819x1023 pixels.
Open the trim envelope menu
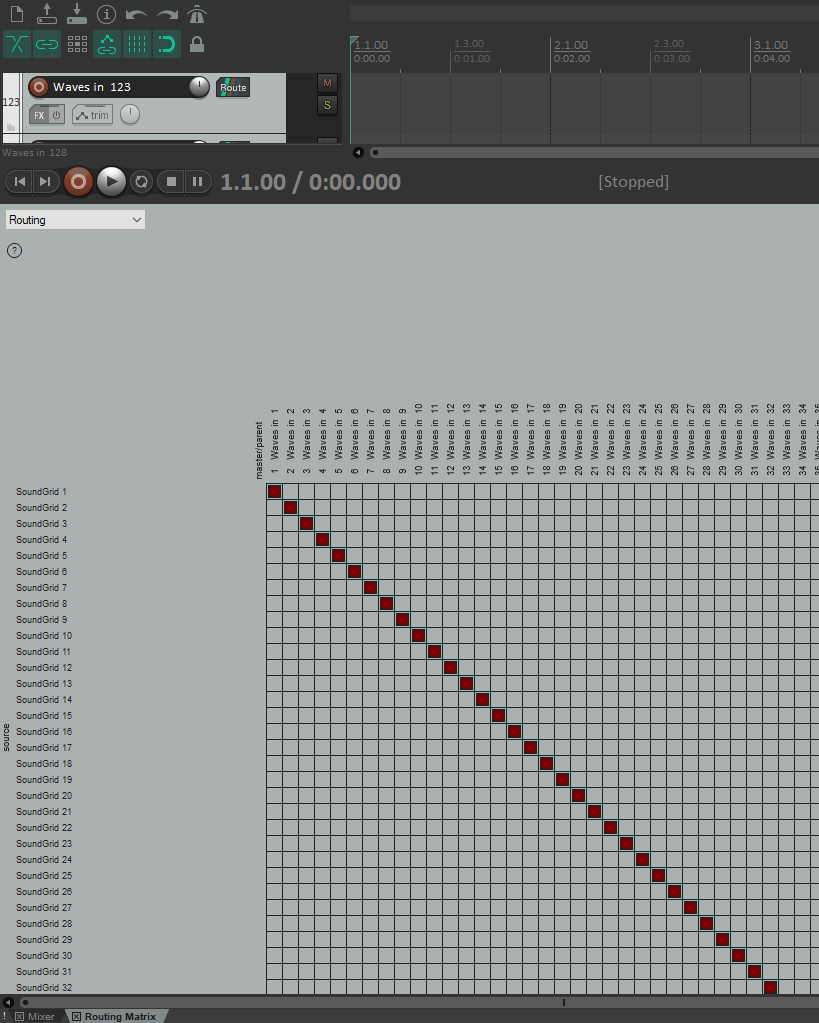click(92, 115)
